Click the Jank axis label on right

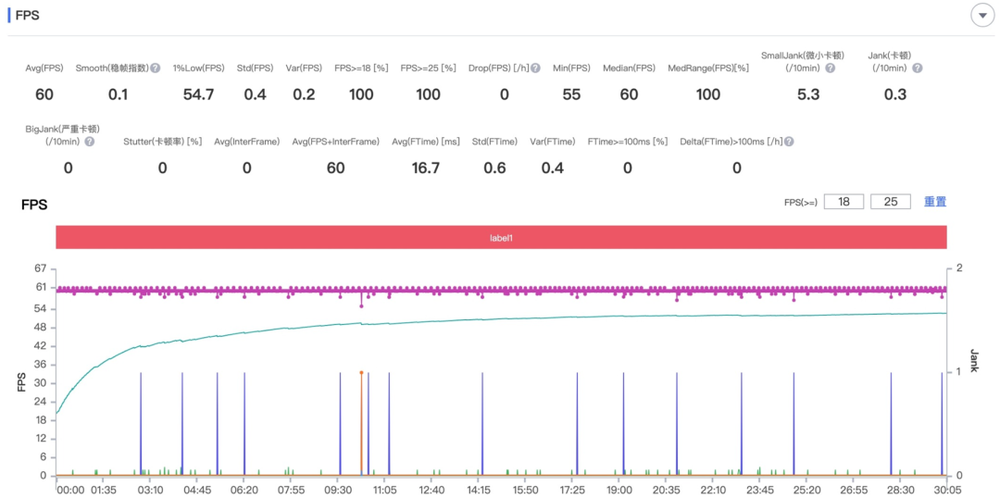coord(973,361)
